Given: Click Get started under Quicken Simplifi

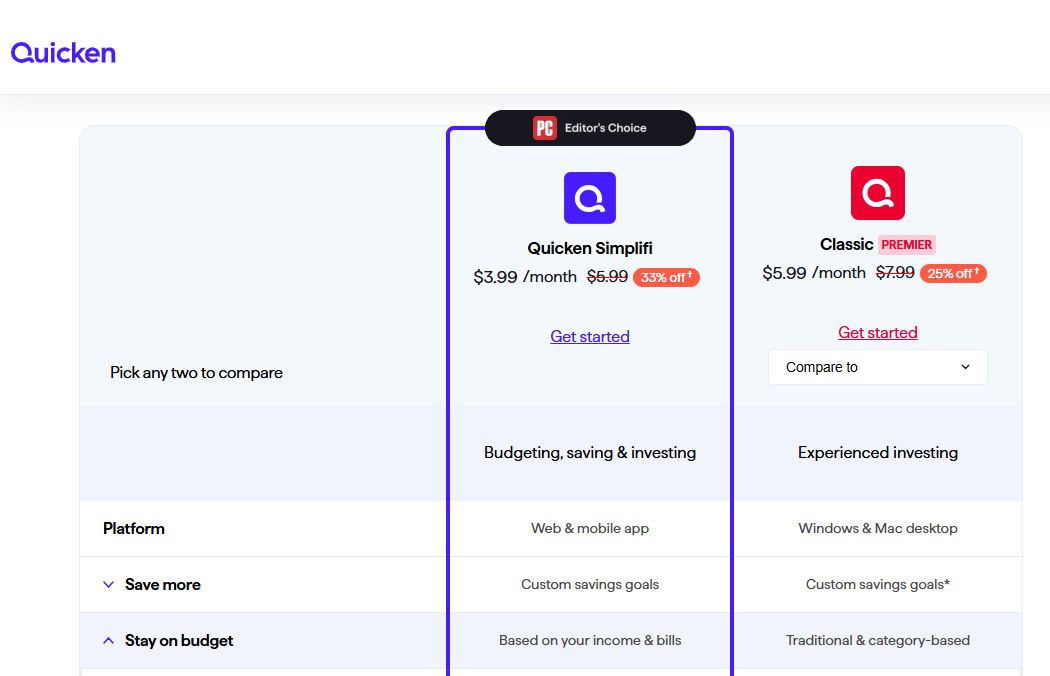Looking at the screenshot, I should pyautogui.click(x=589, y=336).
